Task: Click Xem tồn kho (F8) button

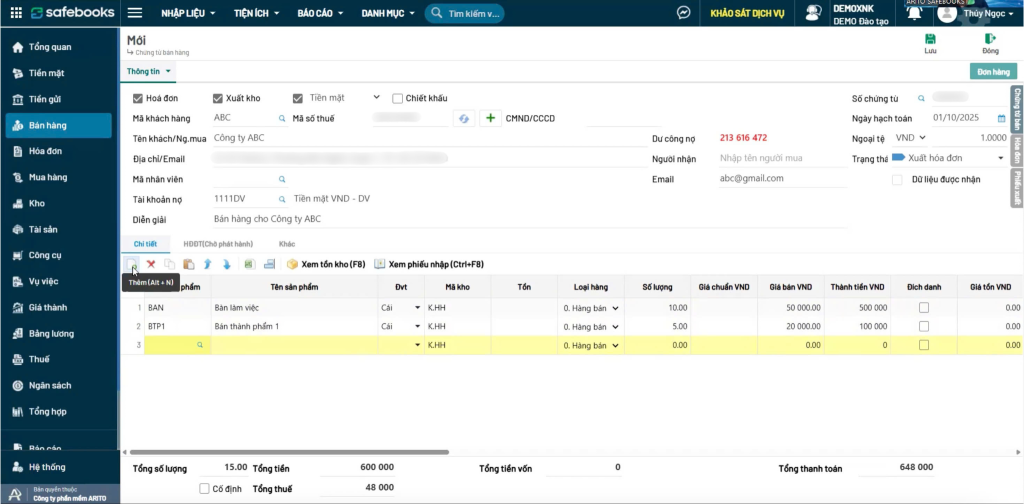Action: coord(324,264)
